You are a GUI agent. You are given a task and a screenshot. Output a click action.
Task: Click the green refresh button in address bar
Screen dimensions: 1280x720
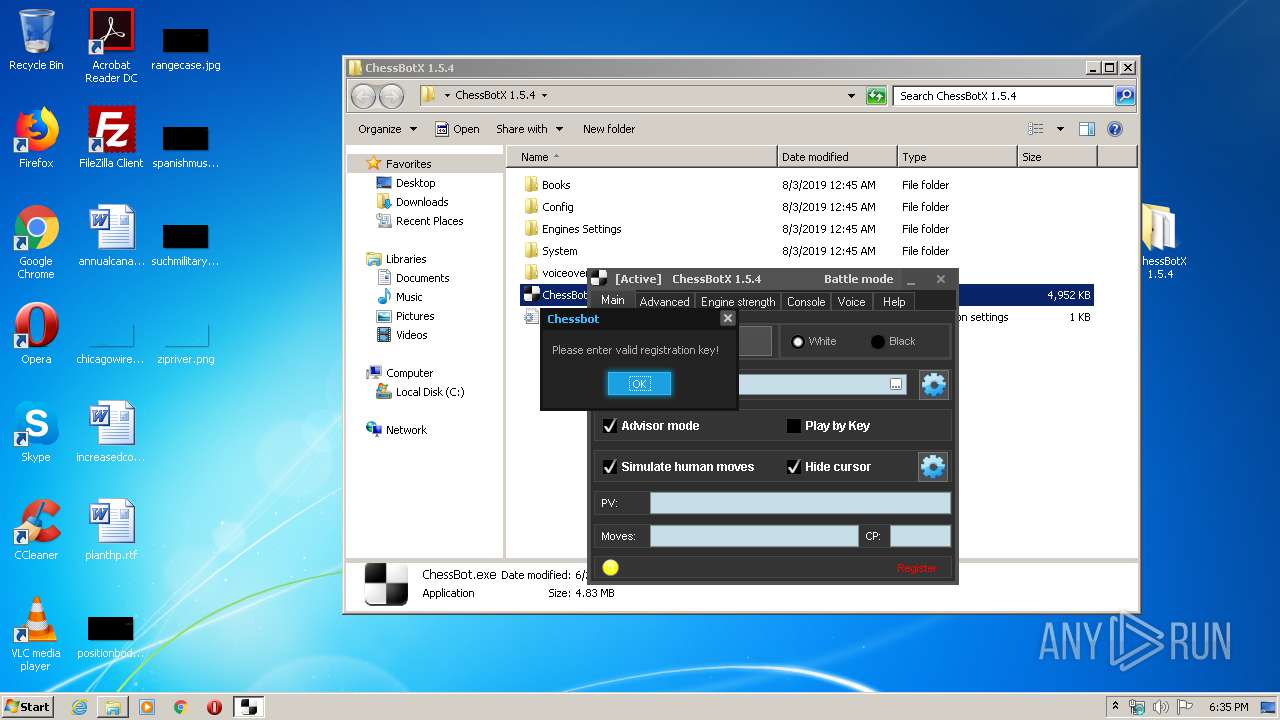click(876, 96)
